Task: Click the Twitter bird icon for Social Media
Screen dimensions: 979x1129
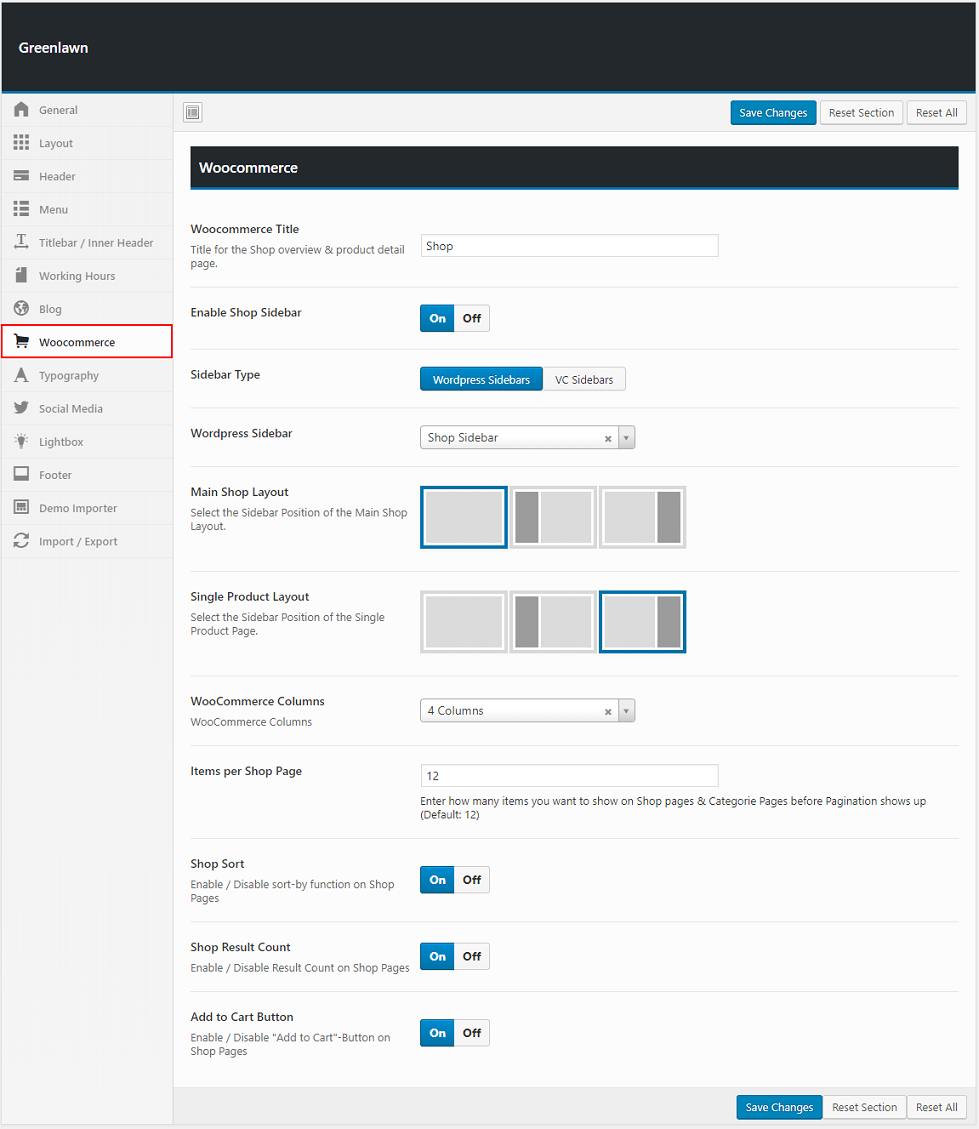Action: [x=21, y=408]
